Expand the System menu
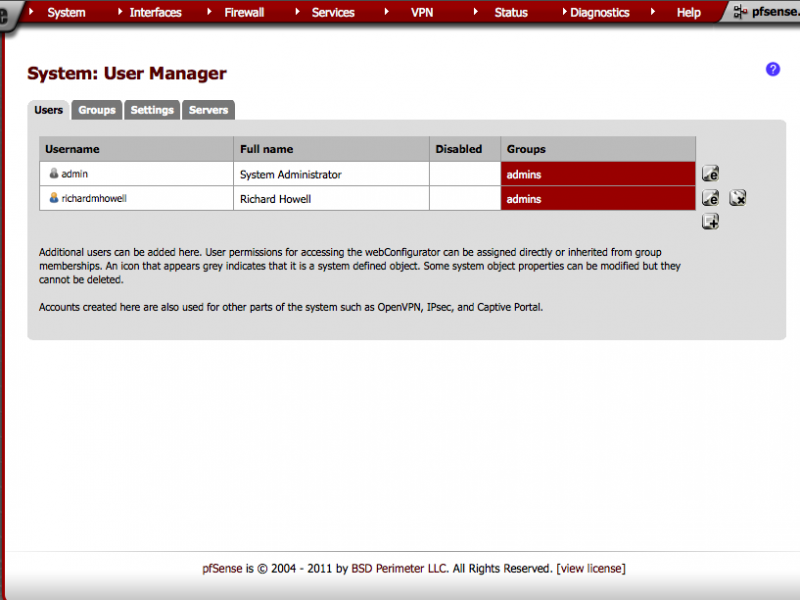This screenshot has width=800, height=600. pos(66,12)
